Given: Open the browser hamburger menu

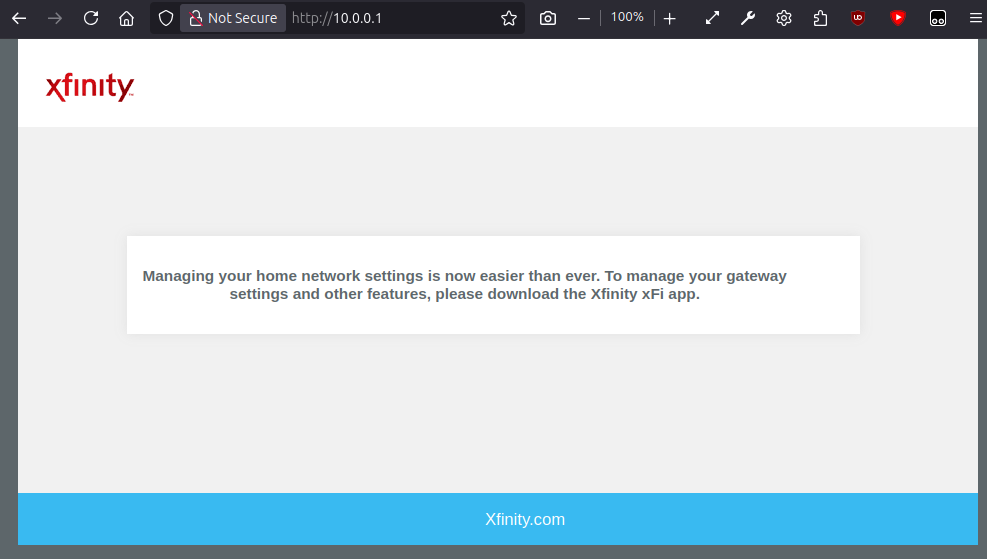Looking at the screenshot, I should pos(976,18).
